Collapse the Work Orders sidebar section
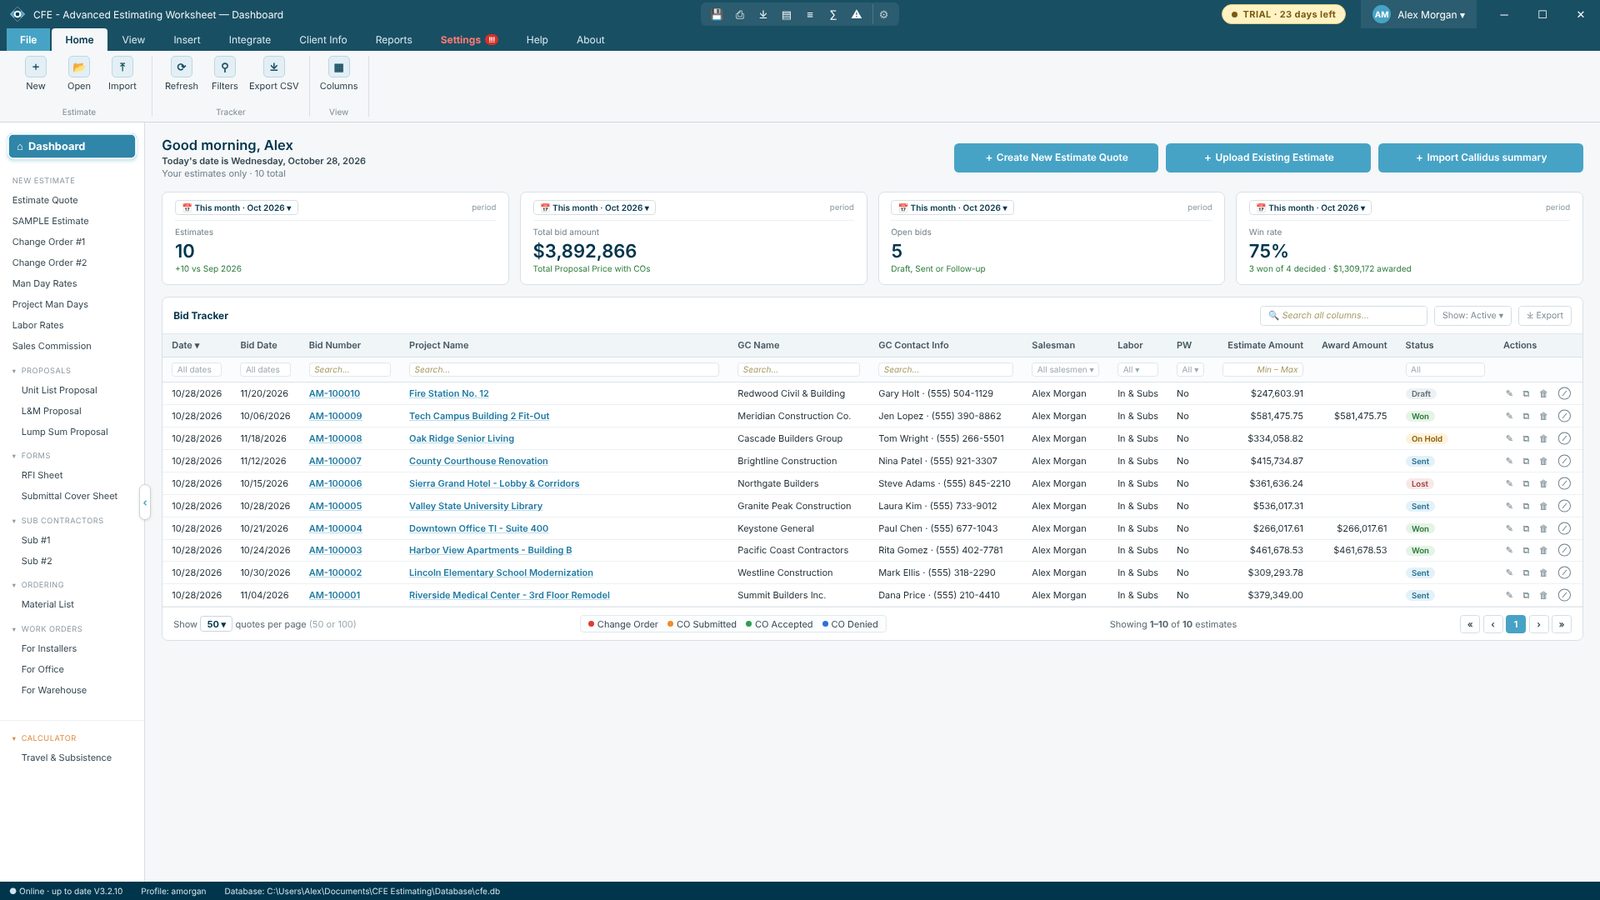 tap(47, 629)
